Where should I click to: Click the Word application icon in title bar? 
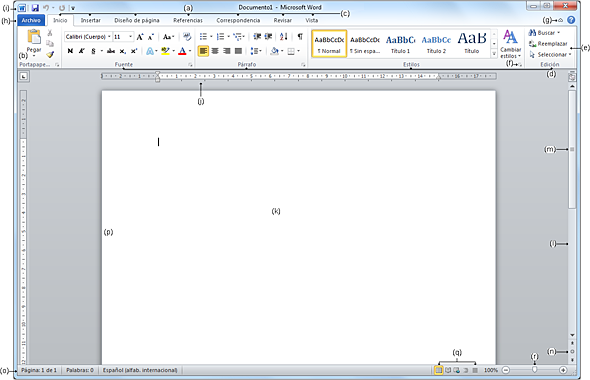pyautogui.click(x=22, y=8)
